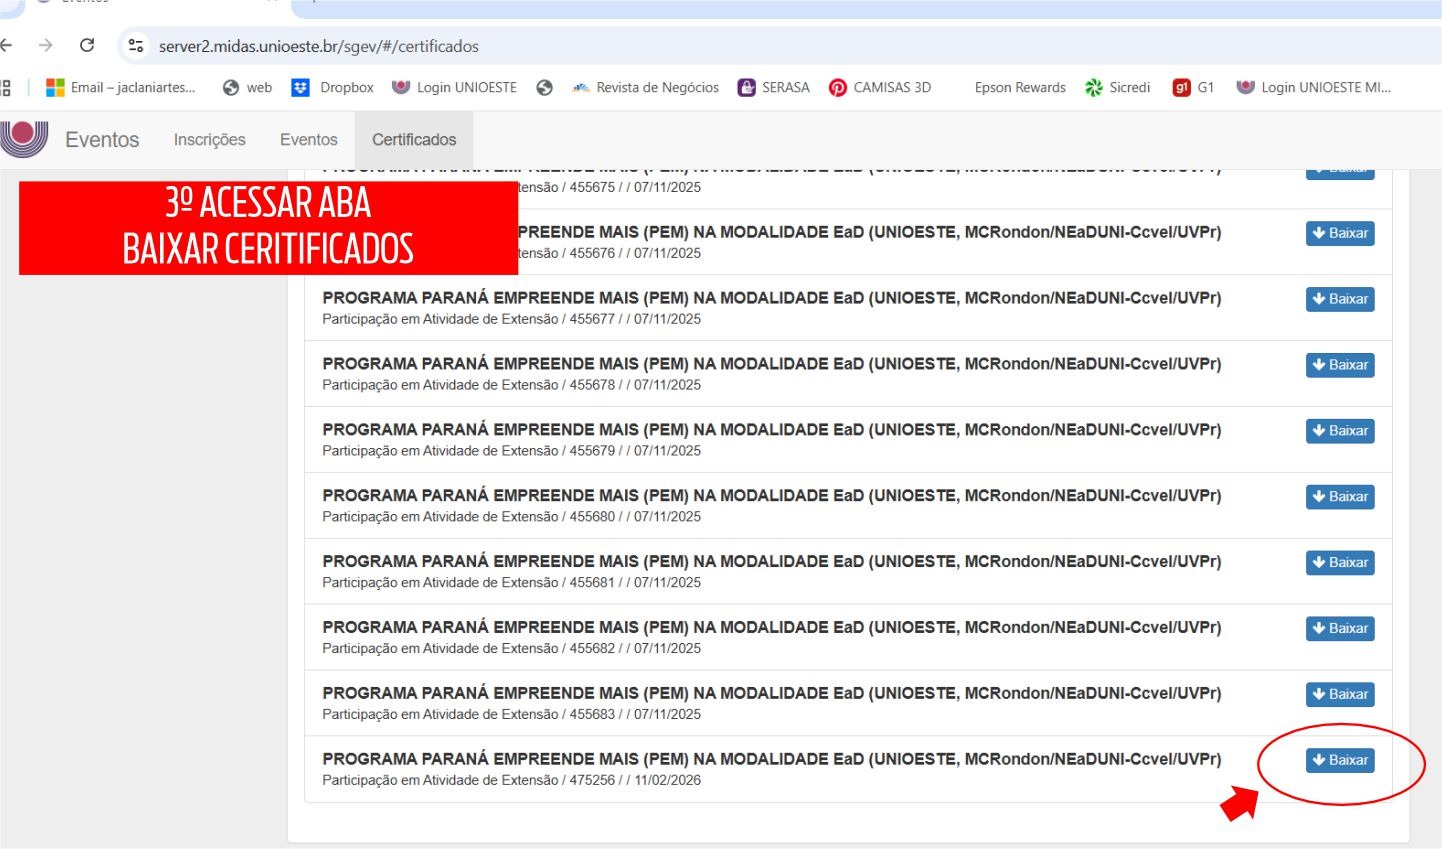The height and width of the screenshot is (849, 1442).
Task: Click the UNIOESTE logo in navbar
Action: coord(24,138)
